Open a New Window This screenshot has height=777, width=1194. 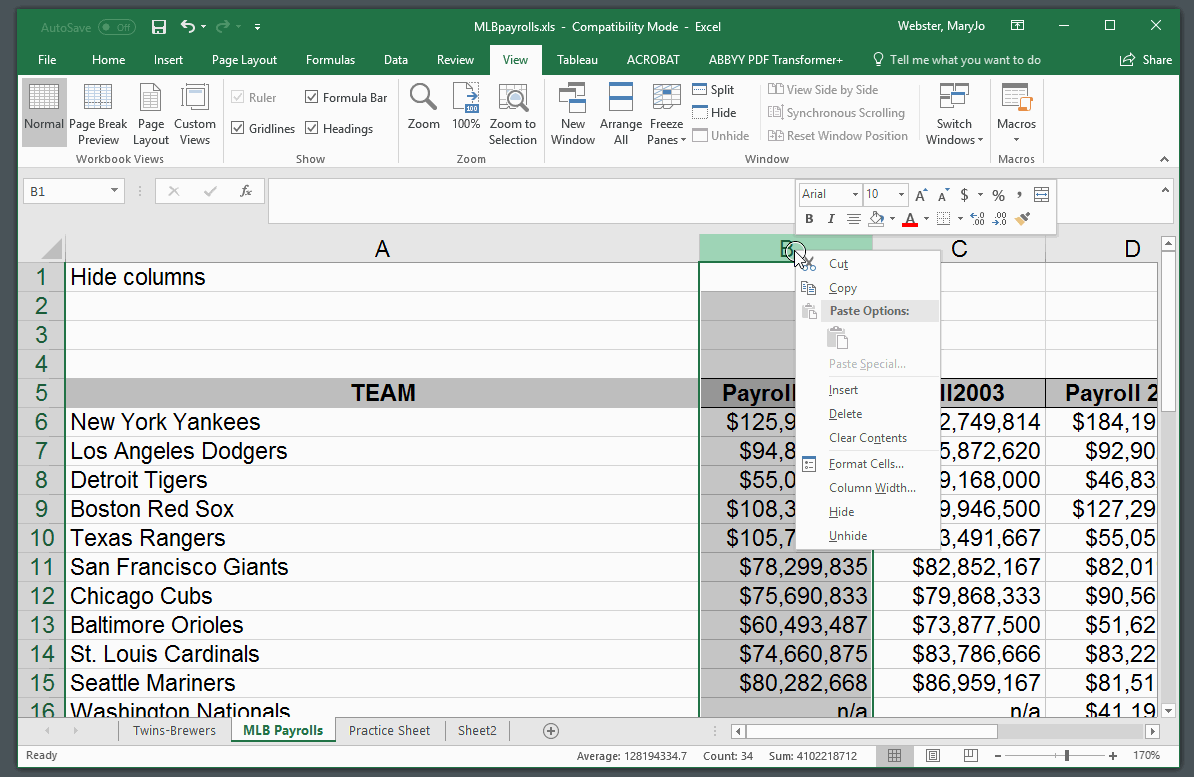point(573,114)
